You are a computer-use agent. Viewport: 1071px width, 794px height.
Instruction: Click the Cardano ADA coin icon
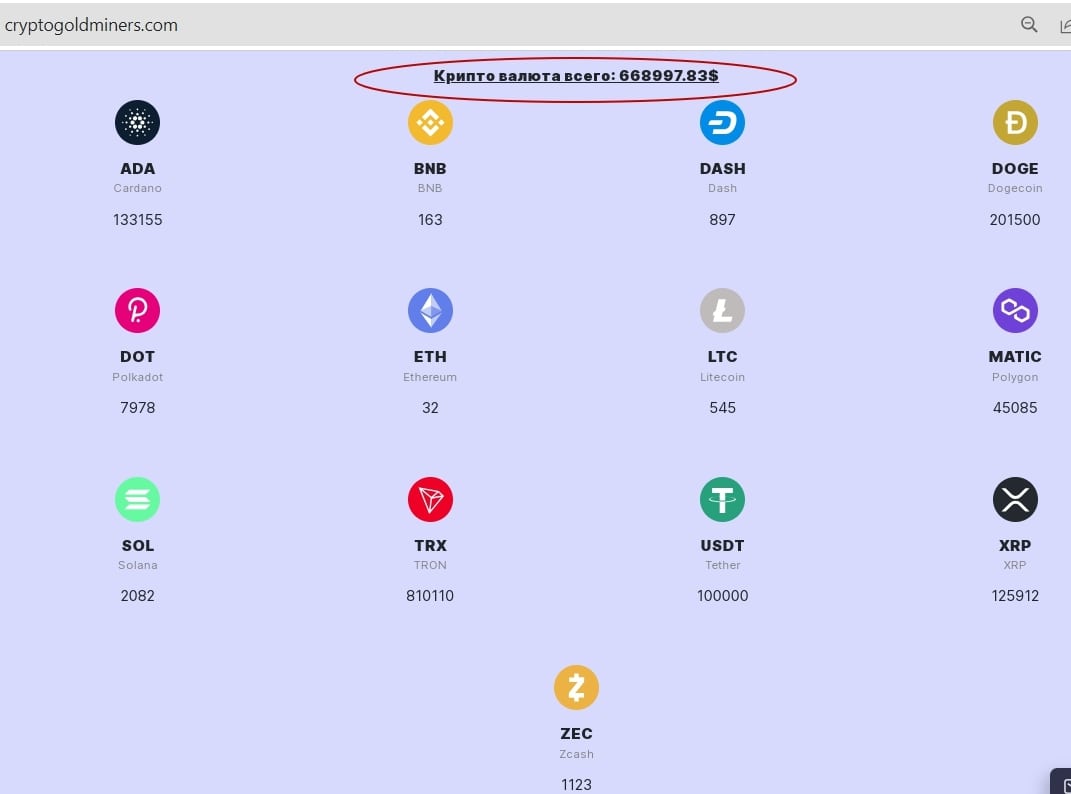[137, 122]
